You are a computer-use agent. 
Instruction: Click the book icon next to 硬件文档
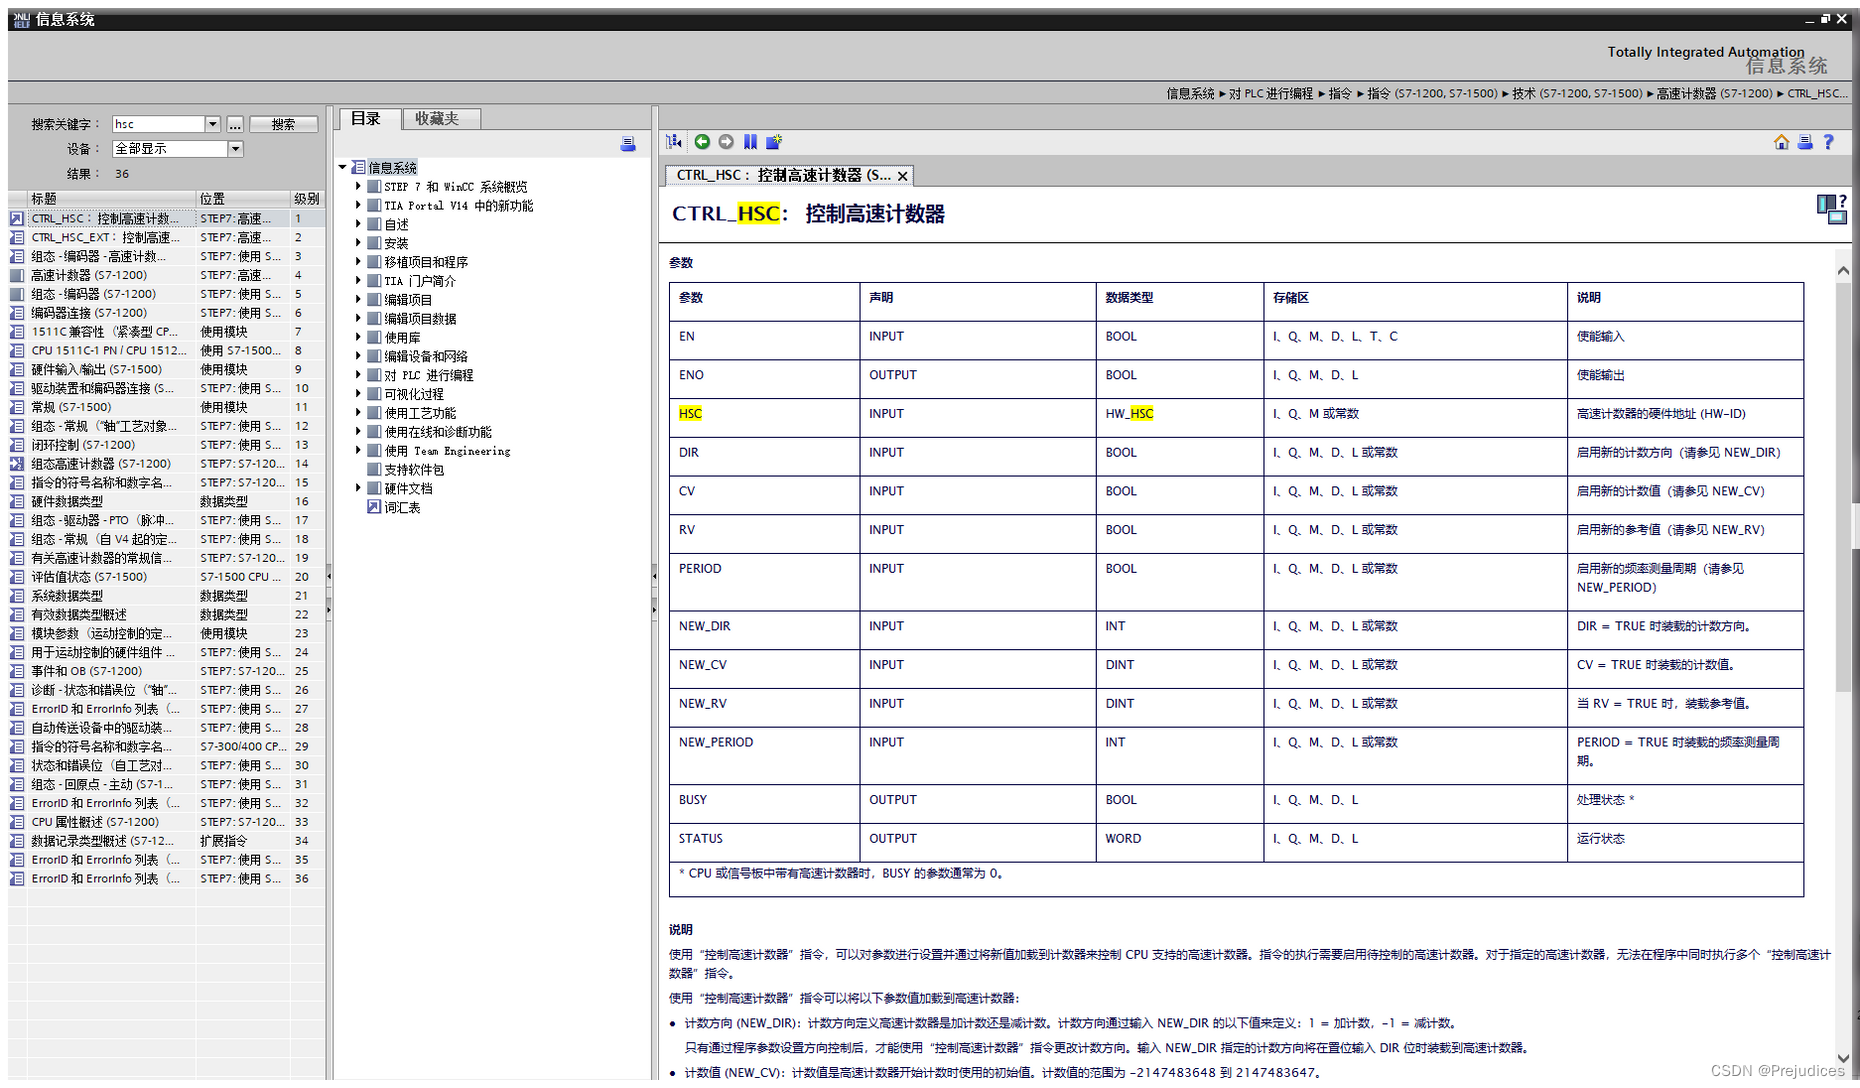click(374, 488)
